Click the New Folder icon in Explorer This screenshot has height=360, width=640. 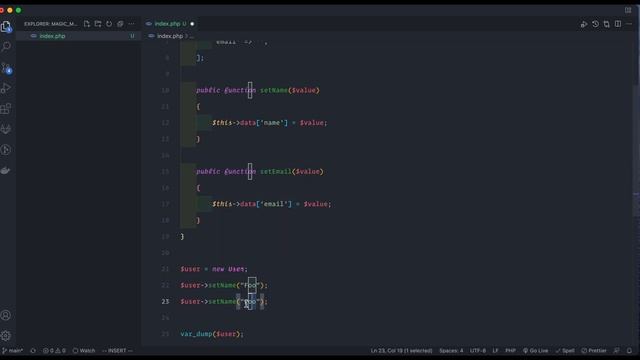[x=98, y=24]
